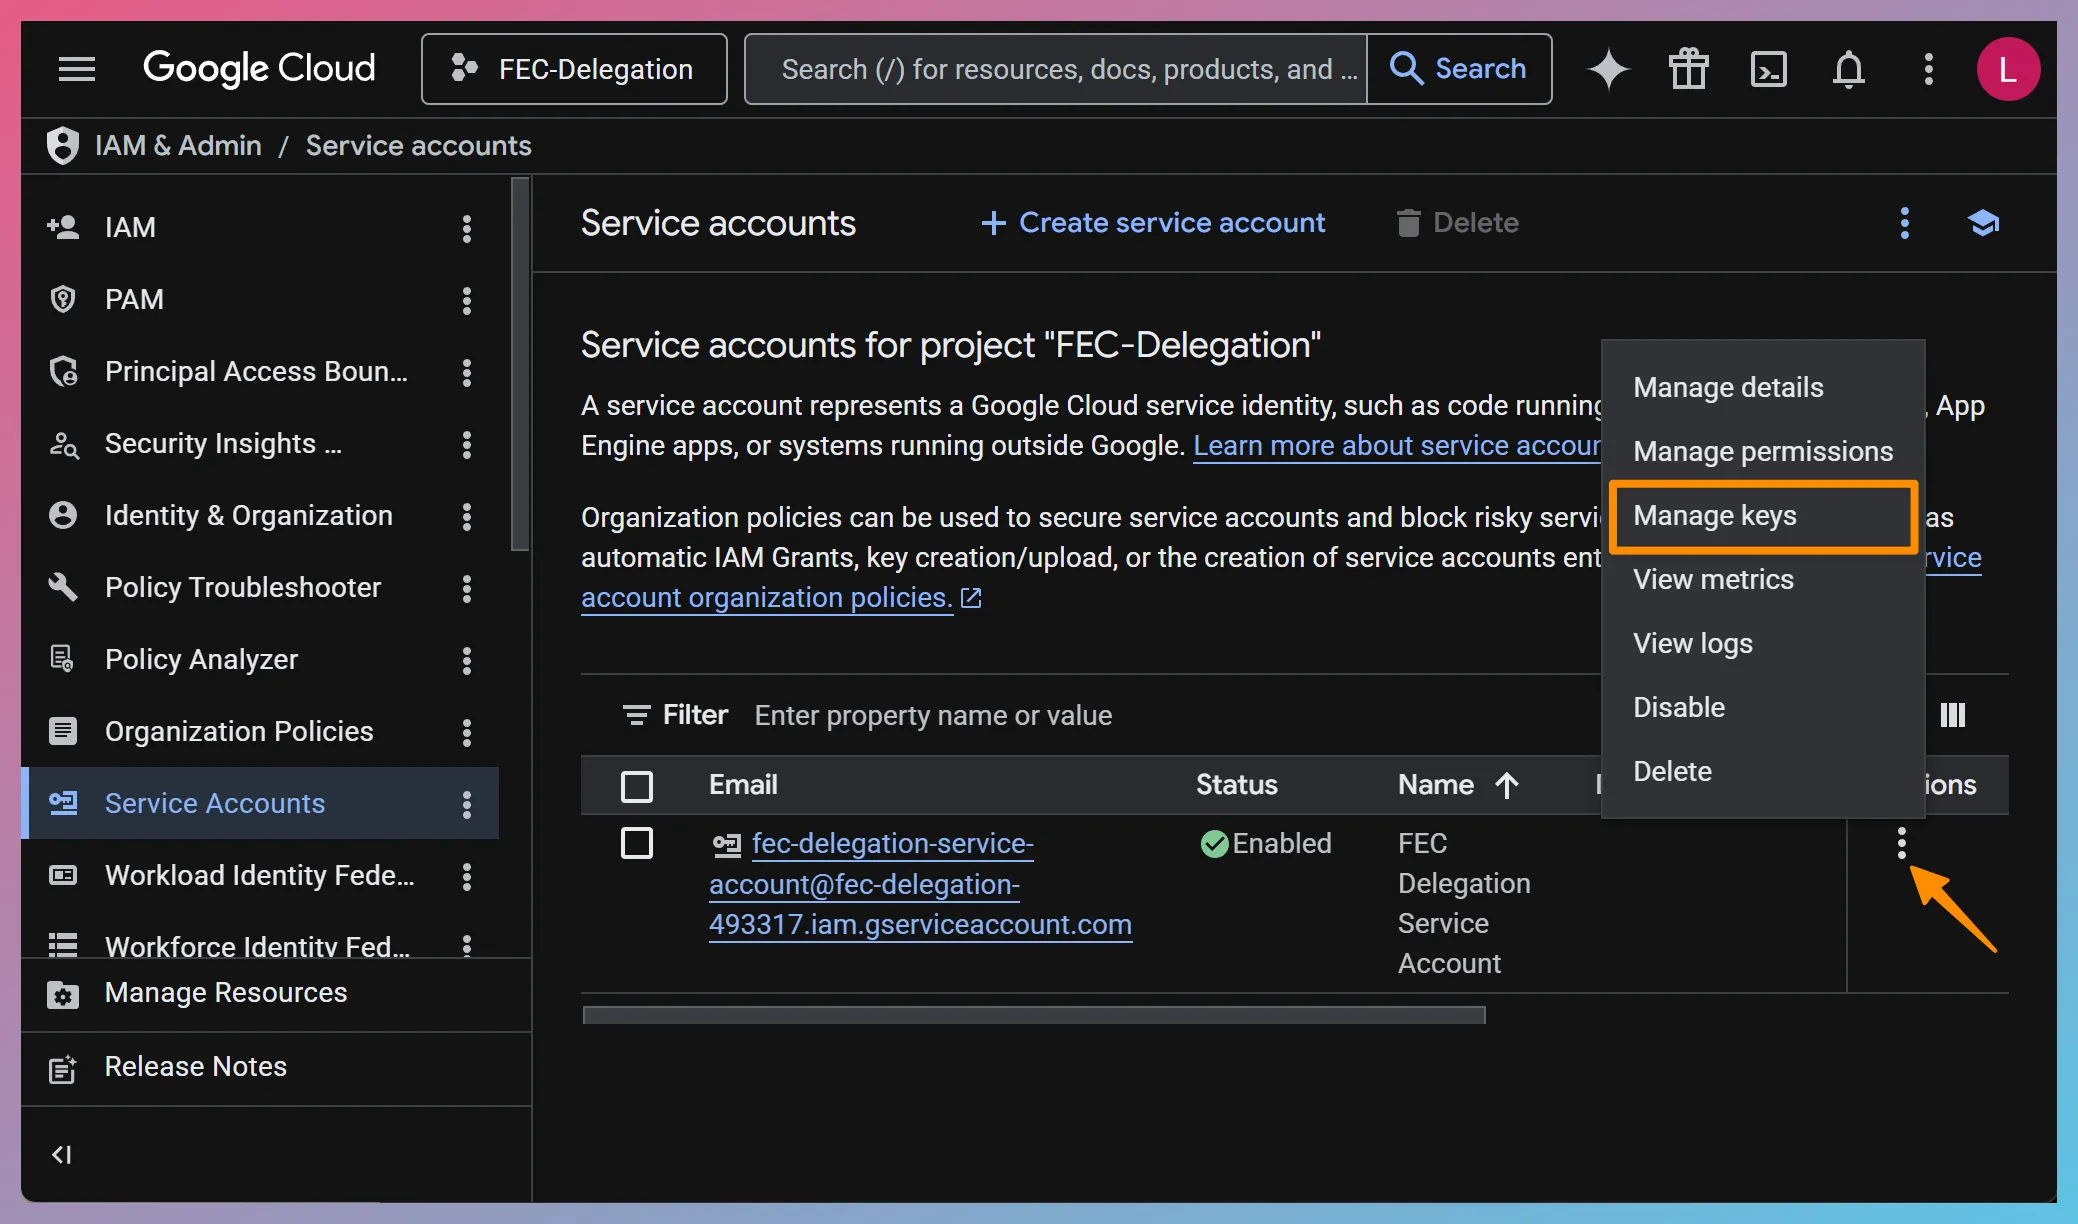2078x1224 pixels.
Task: Open the free trial gift icon
Action: click(1688, 69)
